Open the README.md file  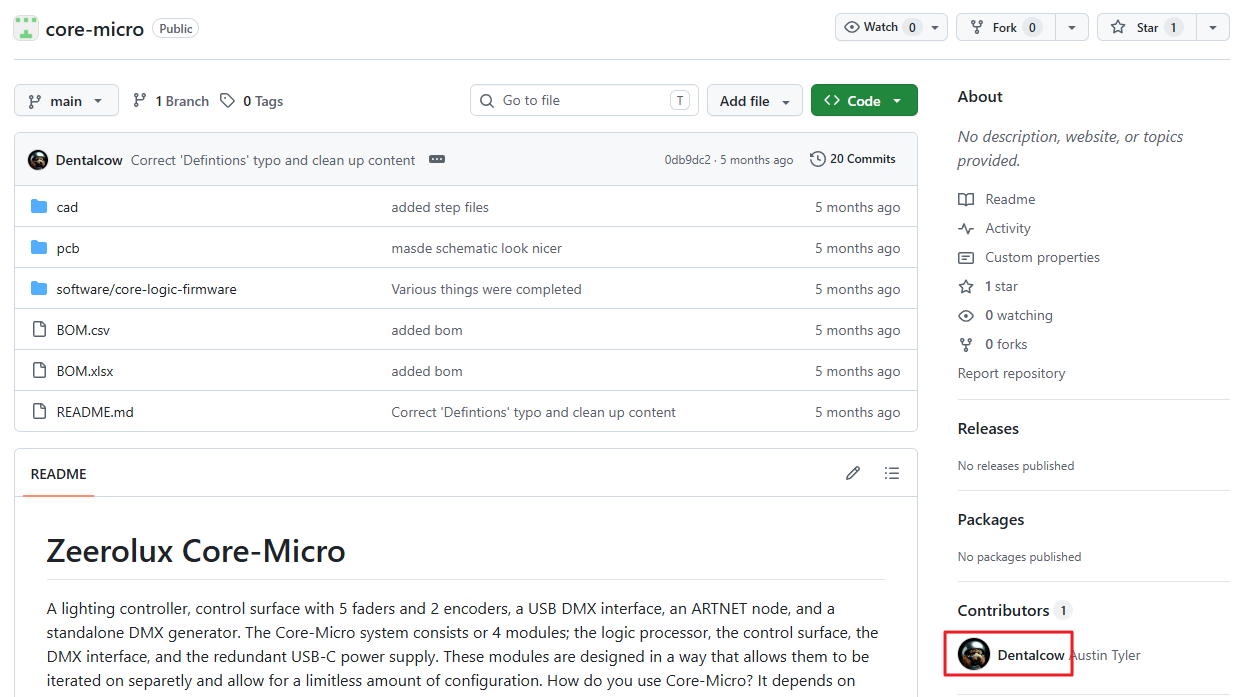coord(95,412)
